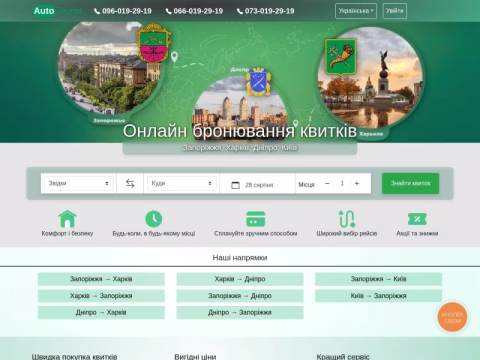Swap departure and destination cities
480x360 pixels.
pyautogui.click(x=130, y=183)
